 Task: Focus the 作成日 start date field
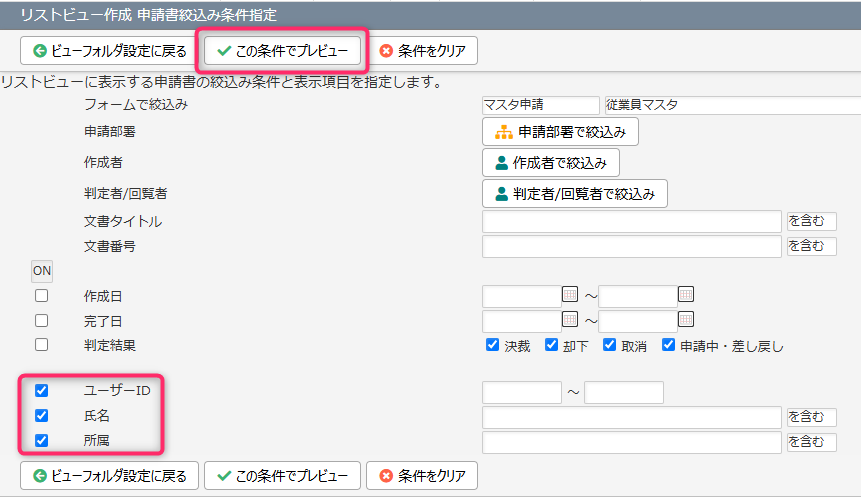coord(522,297)
